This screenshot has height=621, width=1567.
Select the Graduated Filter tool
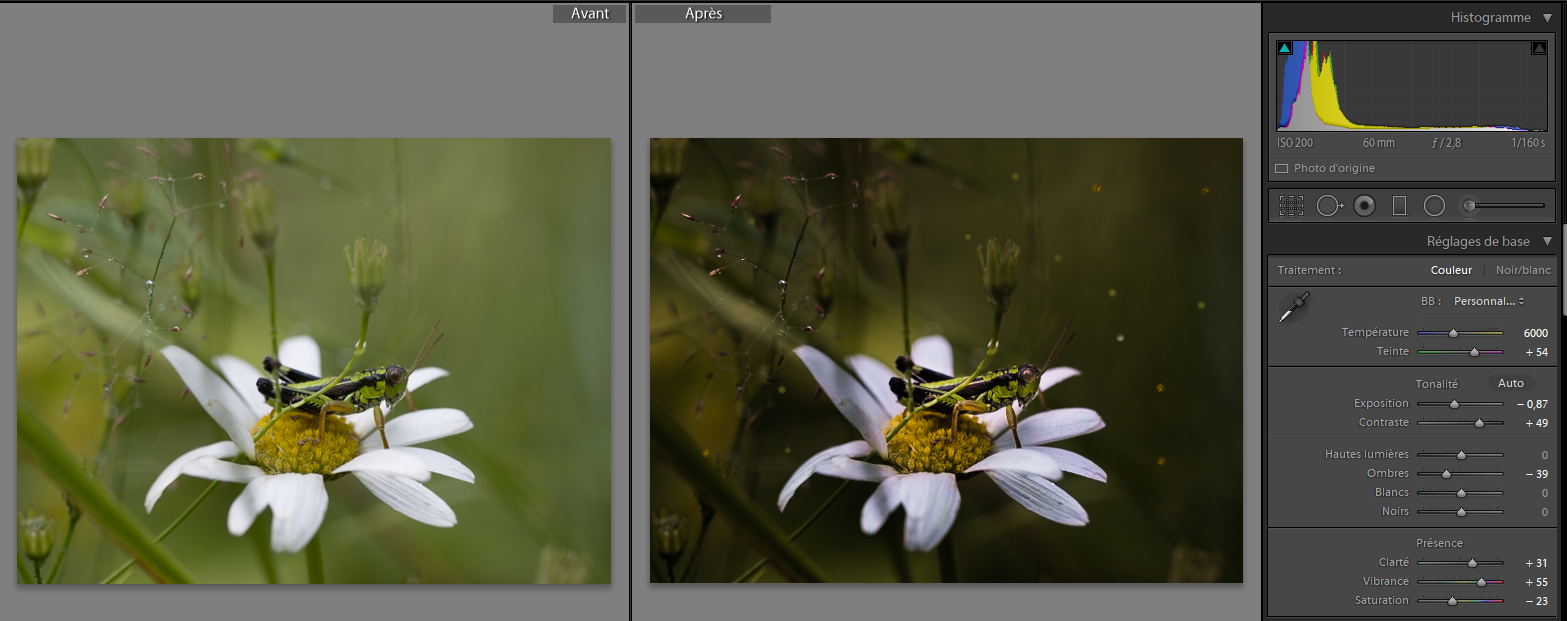[1399, 206]
